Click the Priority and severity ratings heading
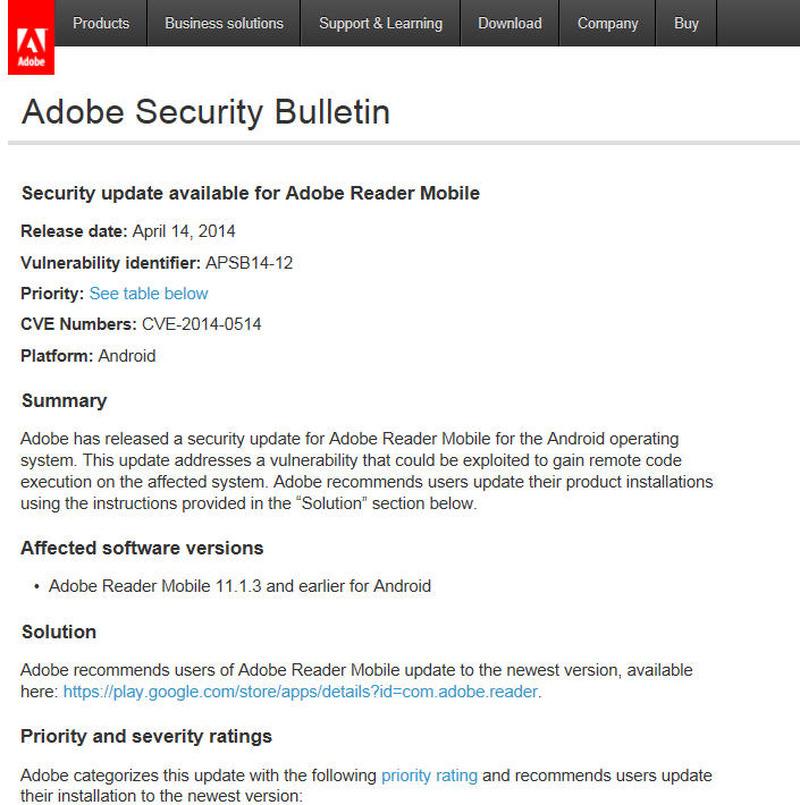 click(x=146, y=737)
